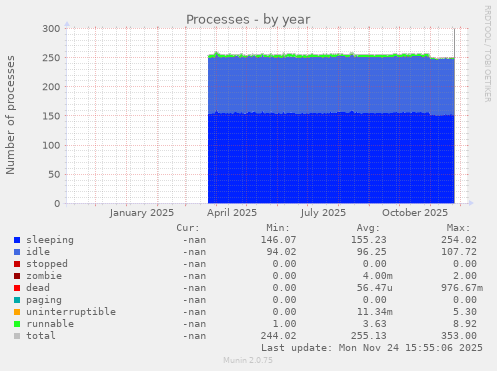
Task: Click idle maximum value 107.72
Action: [x=459, y=252]
